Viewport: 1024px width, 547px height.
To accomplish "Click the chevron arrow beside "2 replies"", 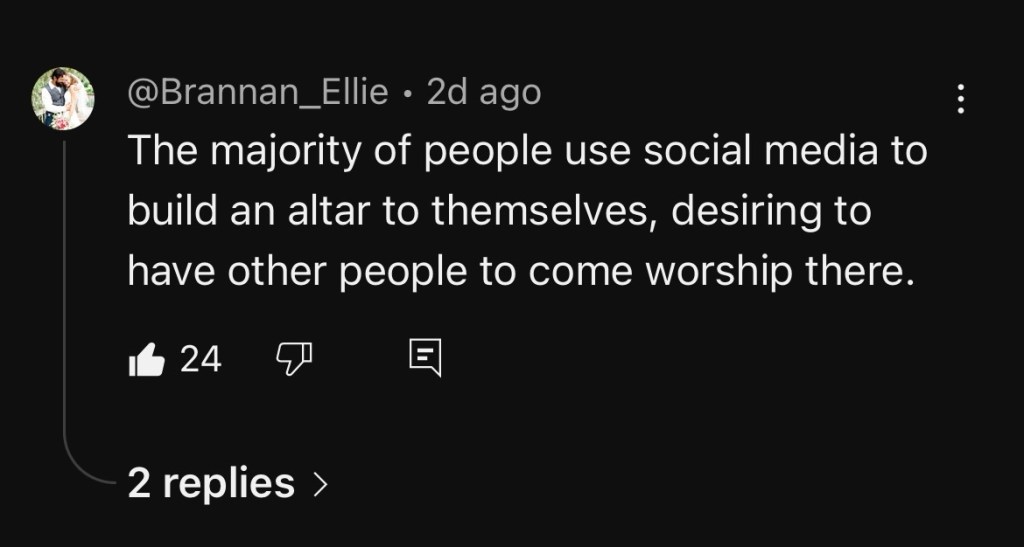I will [x=320, y=485].
